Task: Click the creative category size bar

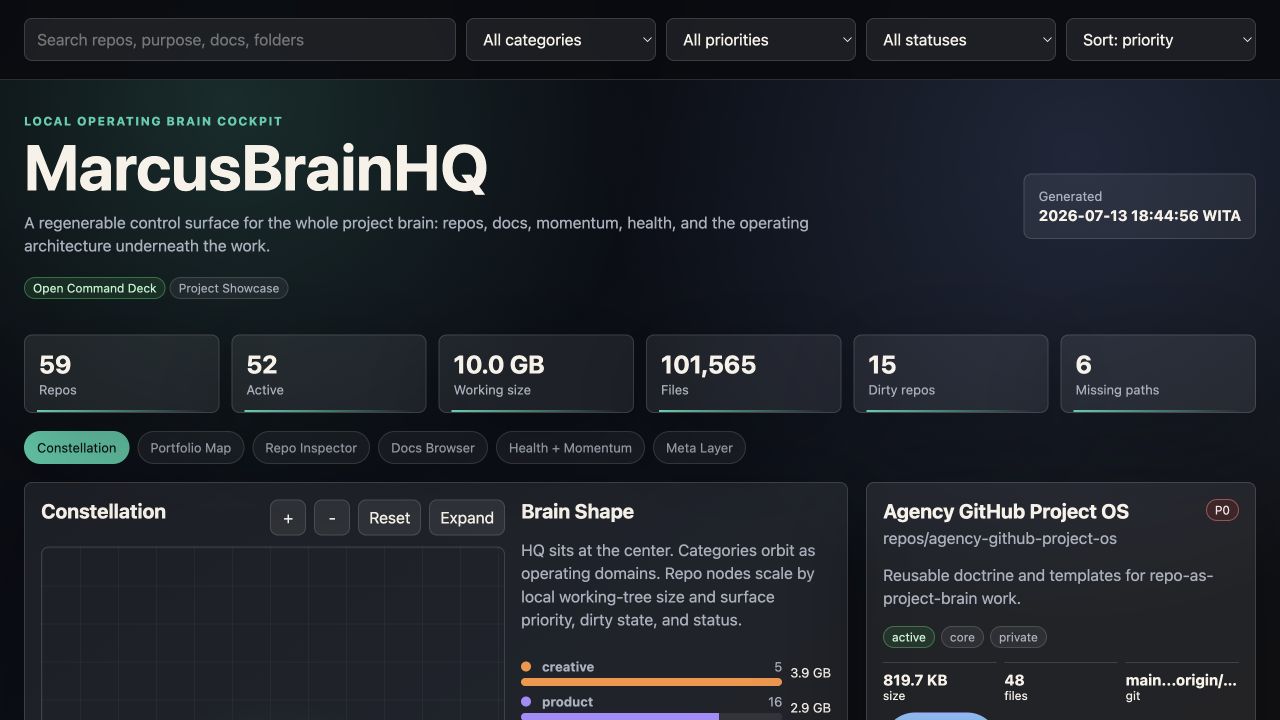Action: click(651, 682)
